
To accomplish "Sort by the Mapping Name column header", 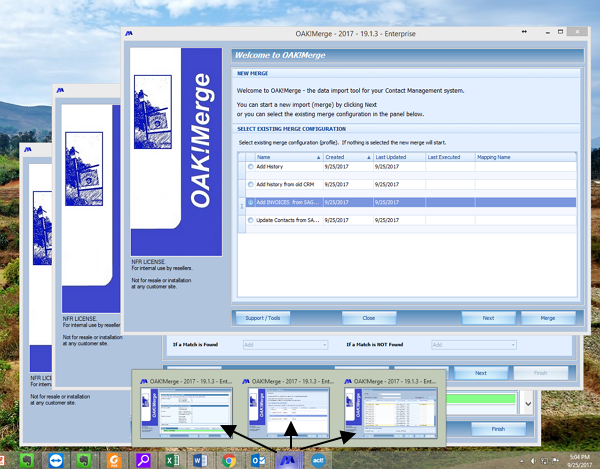I will click(x=525, y=157).
